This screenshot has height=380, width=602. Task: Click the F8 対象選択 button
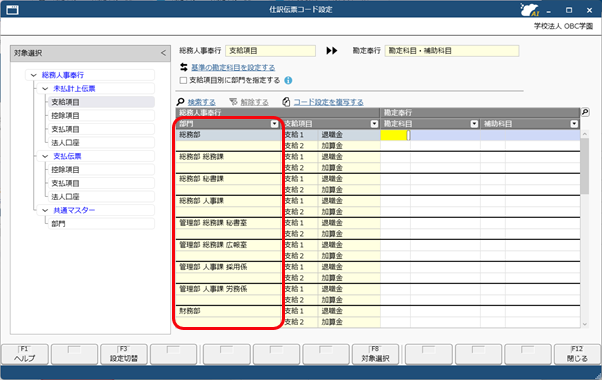tap(375, 354)
